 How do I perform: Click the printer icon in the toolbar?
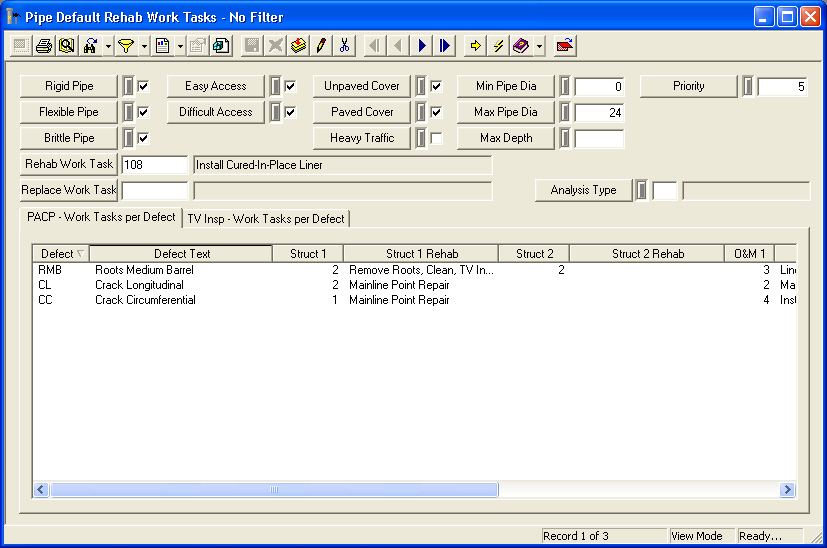click(x=44, y=46)
